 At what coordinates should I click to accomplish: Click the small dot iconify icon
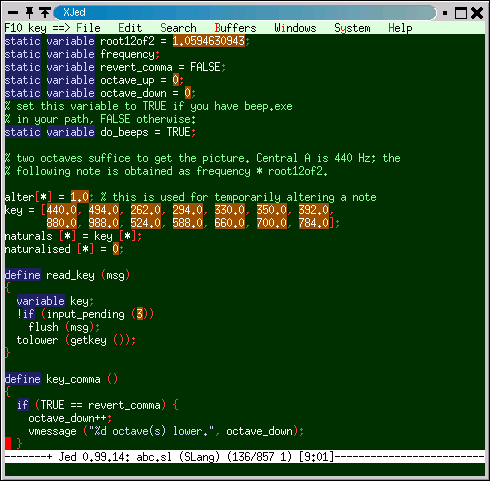tap(445, 13)
